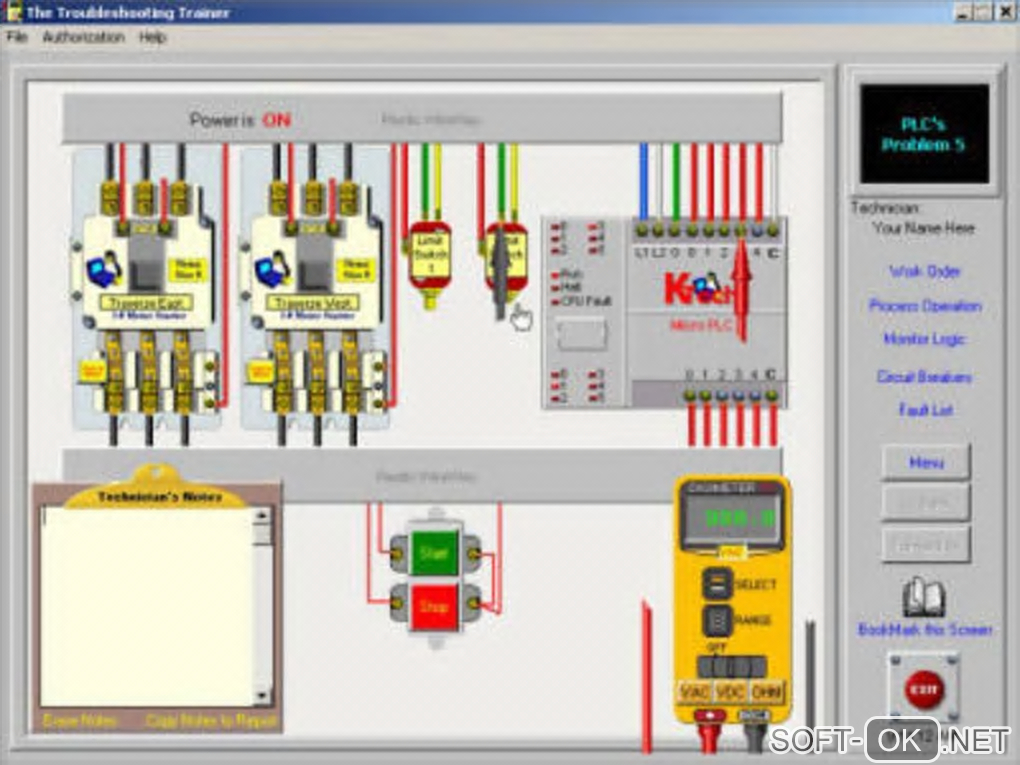Click the PLC output terminal 0
This screenshot has height=765, width=1020.
[x=690, y=395]
